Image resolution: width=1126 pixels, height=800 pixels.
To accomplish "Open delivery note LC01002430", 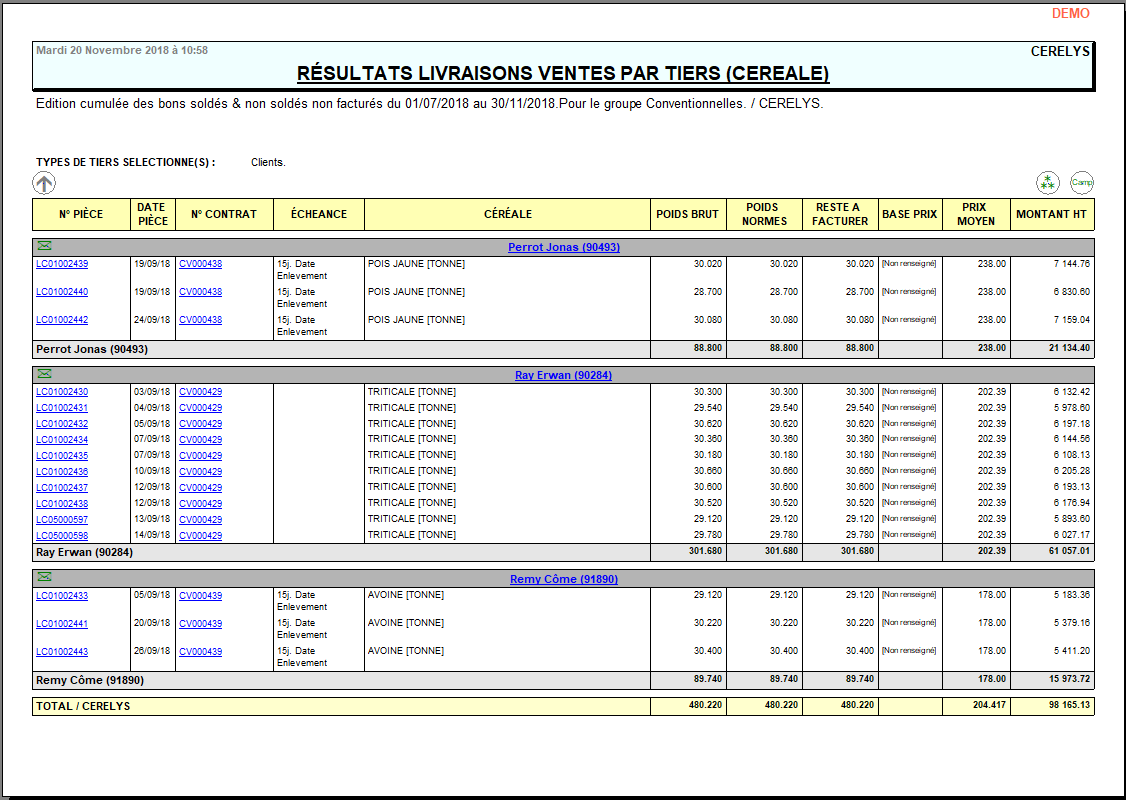I will [x=62, y=392].
